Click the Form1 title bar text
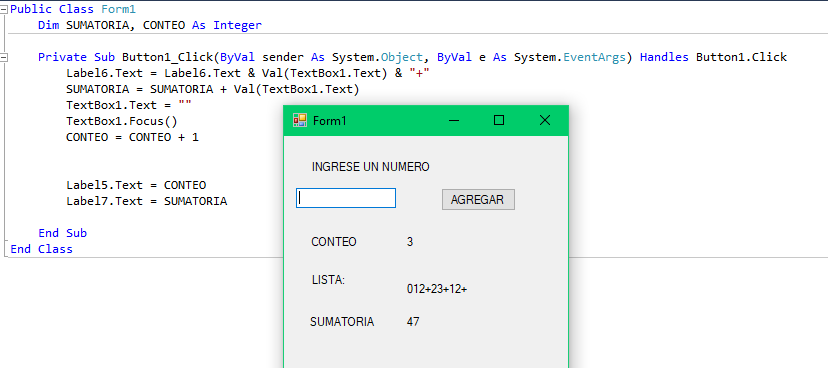This screenshot has width=828, height=368. click(x=330, y=120)
